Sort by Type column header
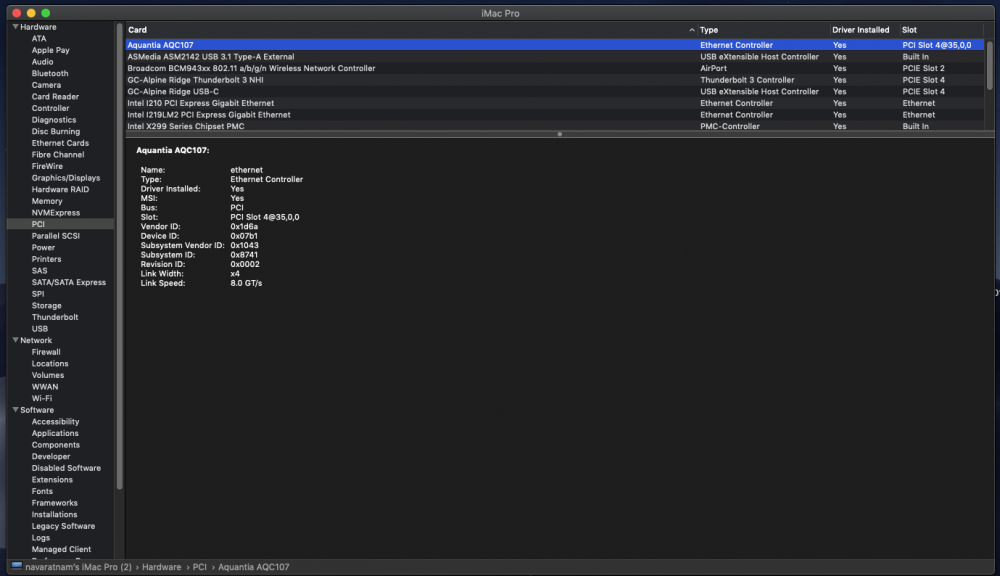1000x576 pixels. click(x=709, y=30)
